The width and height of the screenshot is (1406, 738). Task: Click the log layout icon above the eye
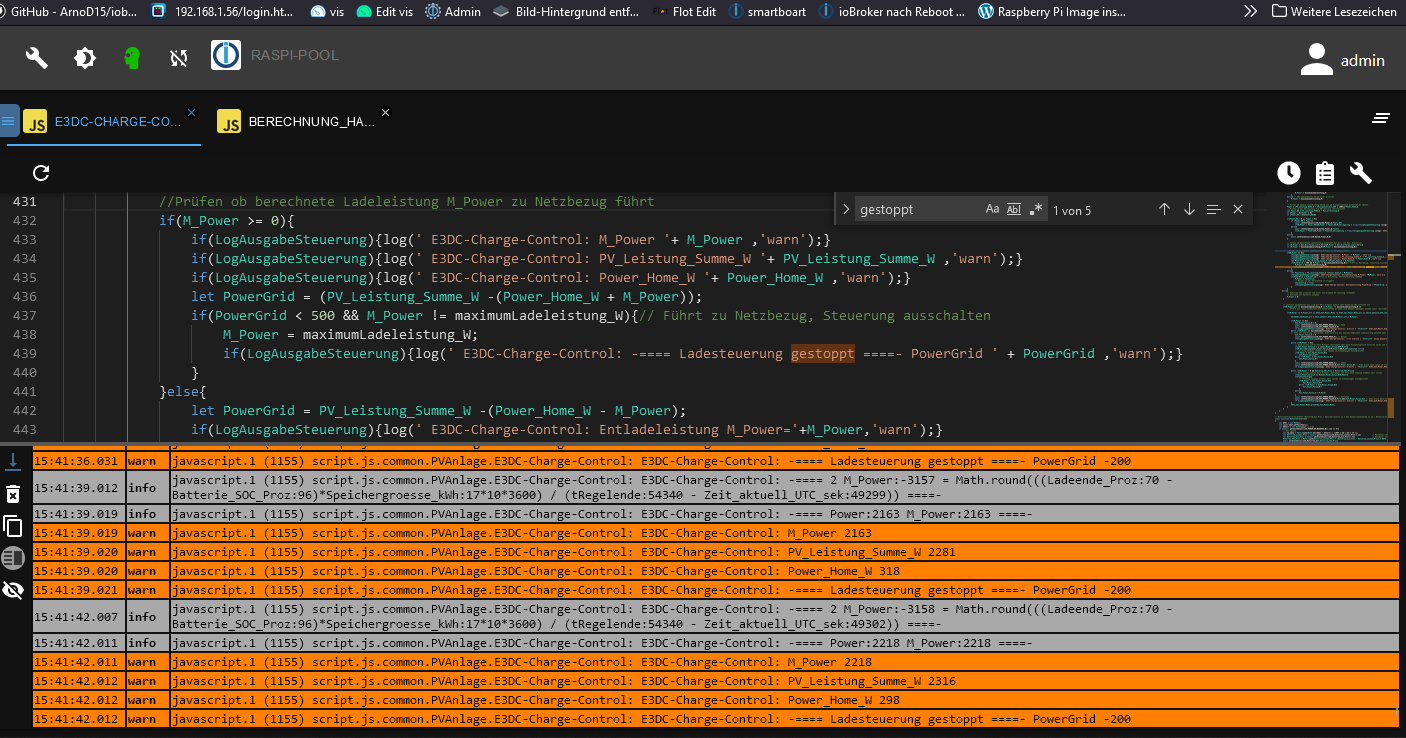pos(13,558)
